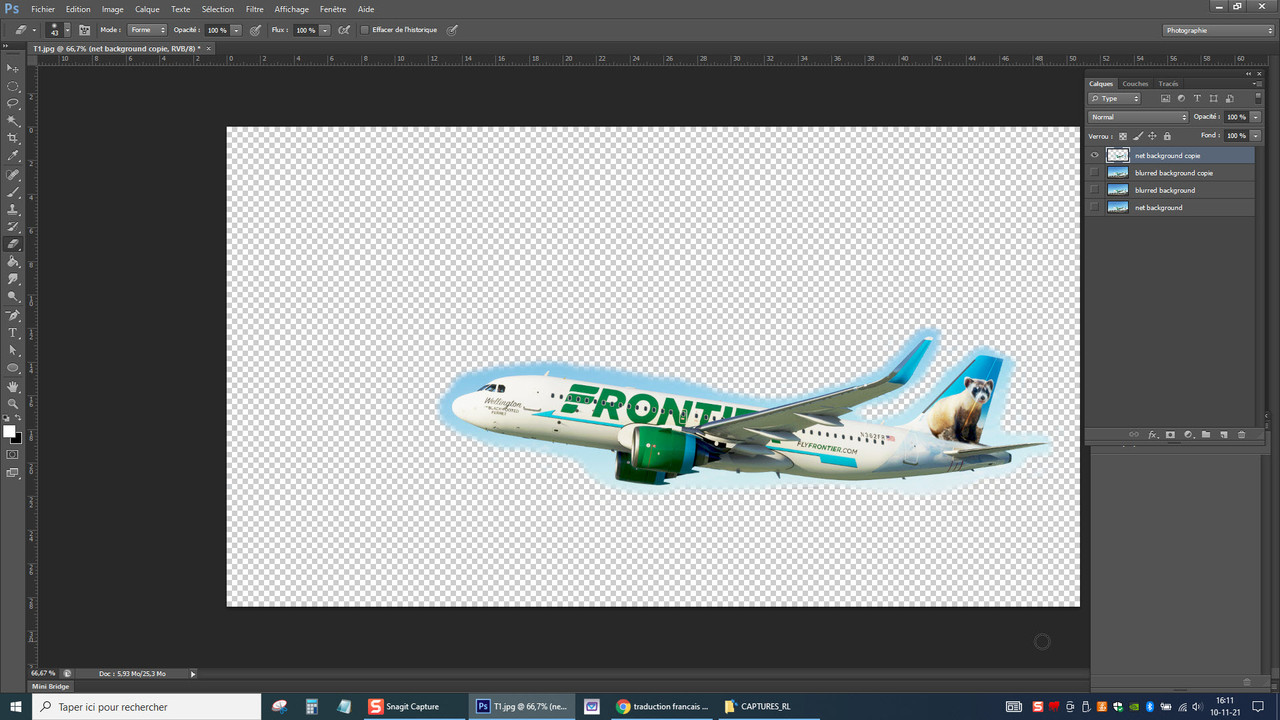
Task: Select the Type tool
Action: pyautogui.click(x=13, y=333)
